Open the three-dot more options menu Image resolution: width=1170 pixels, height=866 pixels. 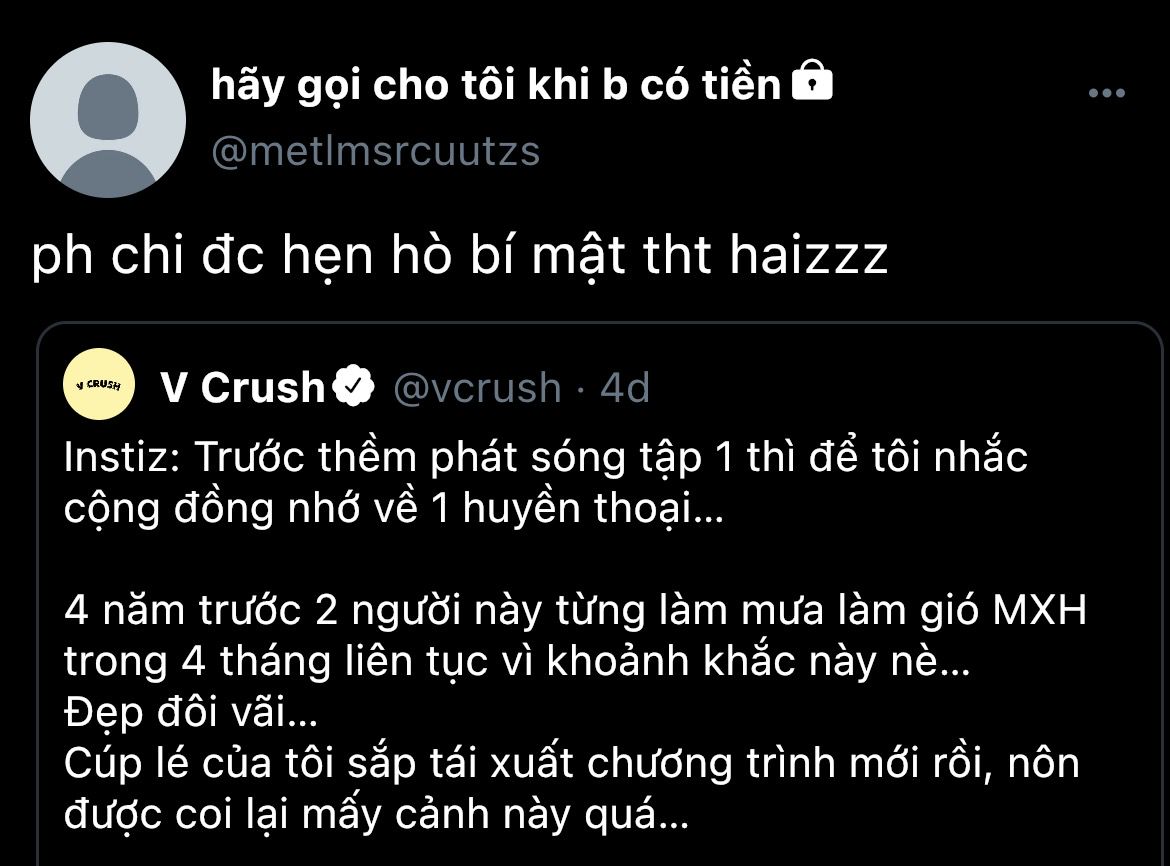1107,93
